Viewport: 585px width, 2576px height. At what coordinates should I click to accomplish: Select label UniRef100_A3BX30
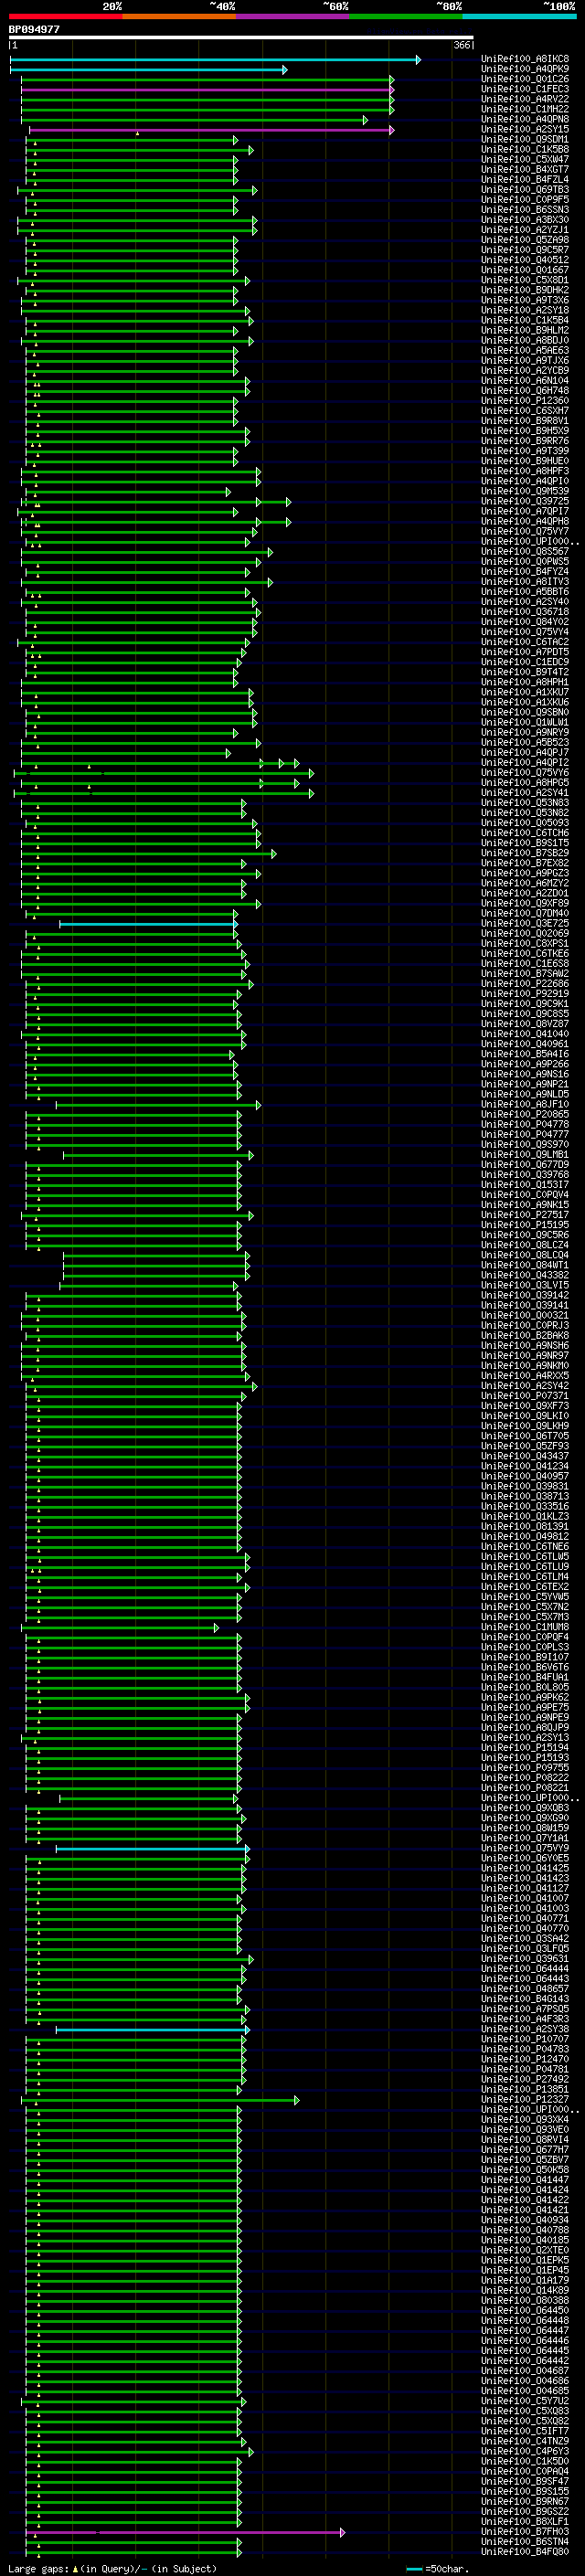coord(525,219)
